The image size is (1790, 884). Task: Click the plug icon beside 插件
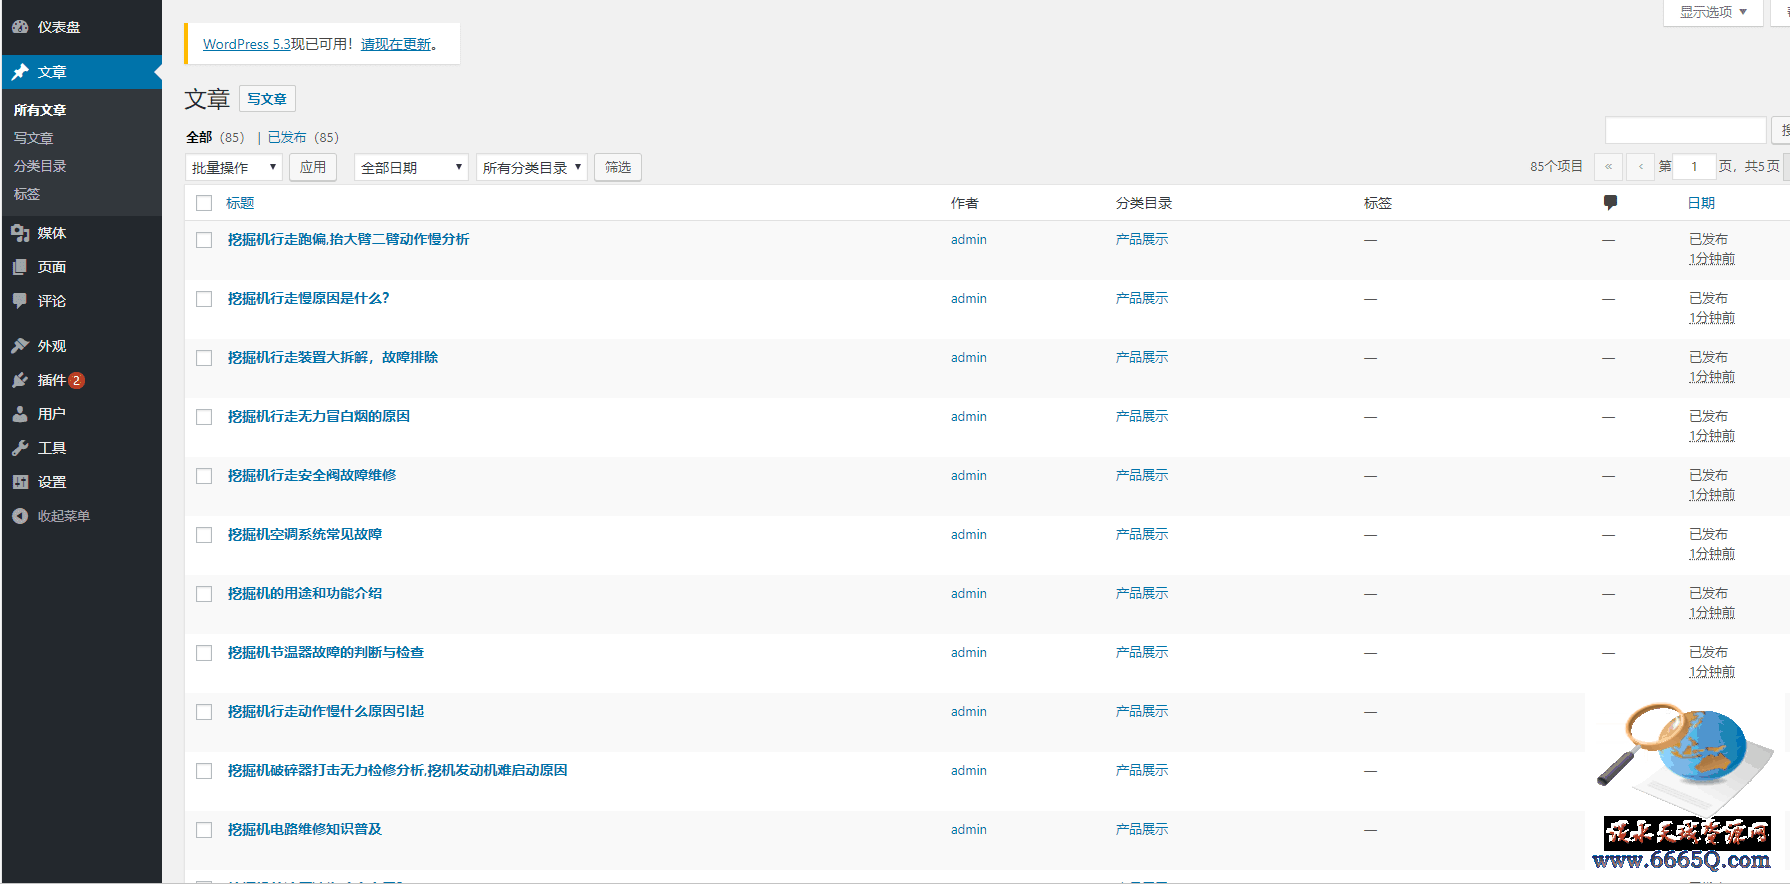point(20,380)
